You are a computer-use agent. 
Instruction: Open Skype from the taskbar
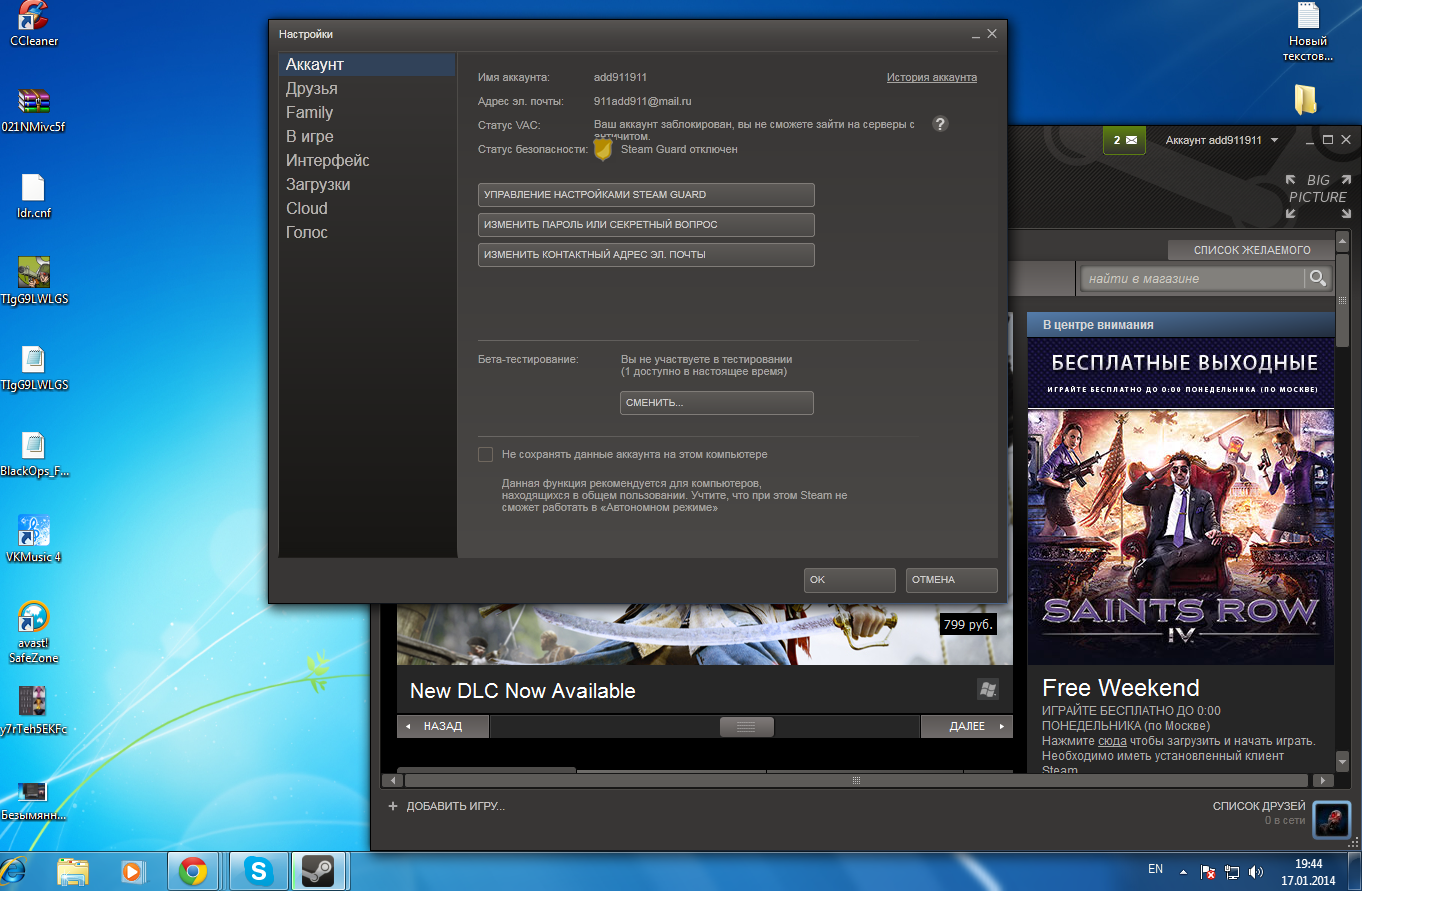point(259,871)
